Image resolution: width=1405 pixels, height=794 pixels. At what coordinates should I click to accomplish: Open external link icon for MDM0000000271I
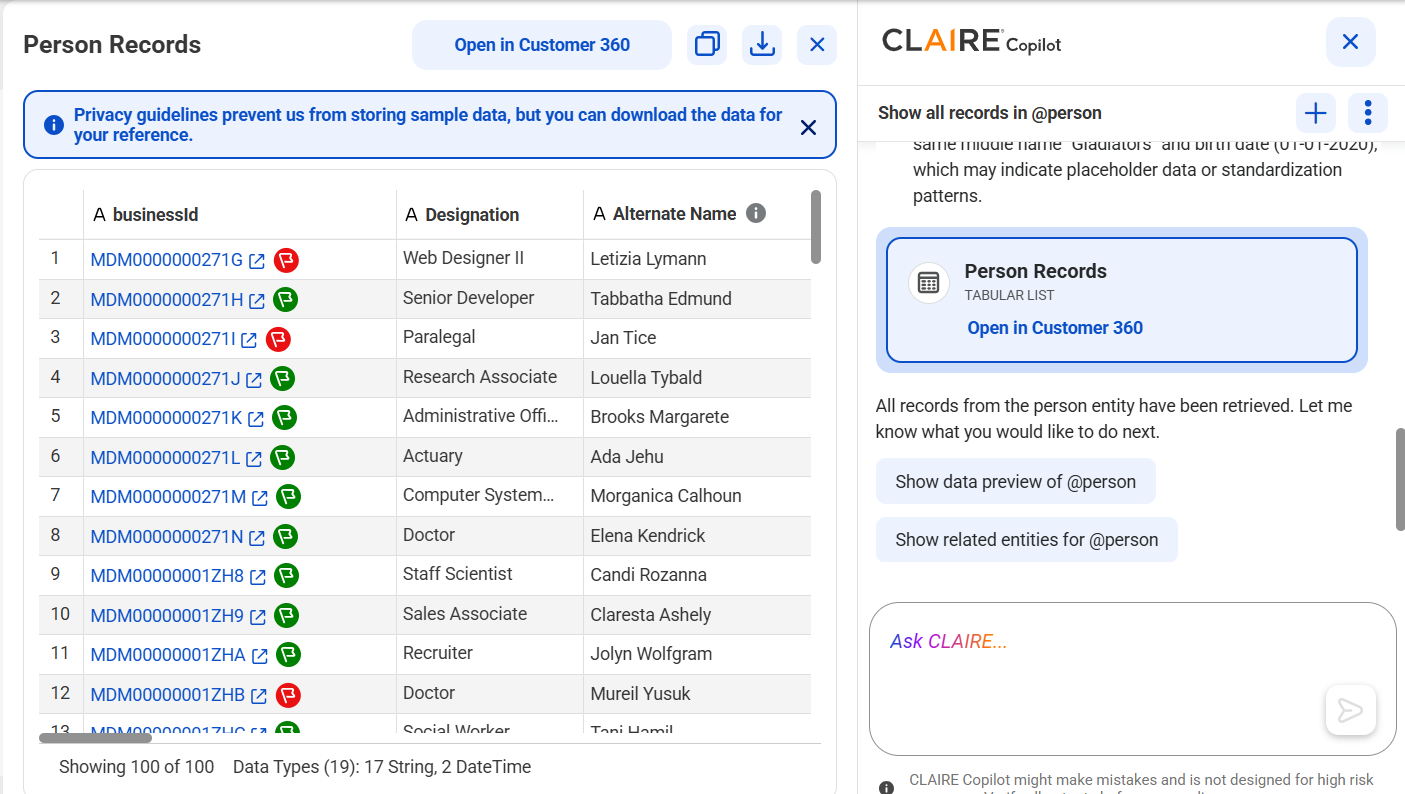click(x=248, y=340)
